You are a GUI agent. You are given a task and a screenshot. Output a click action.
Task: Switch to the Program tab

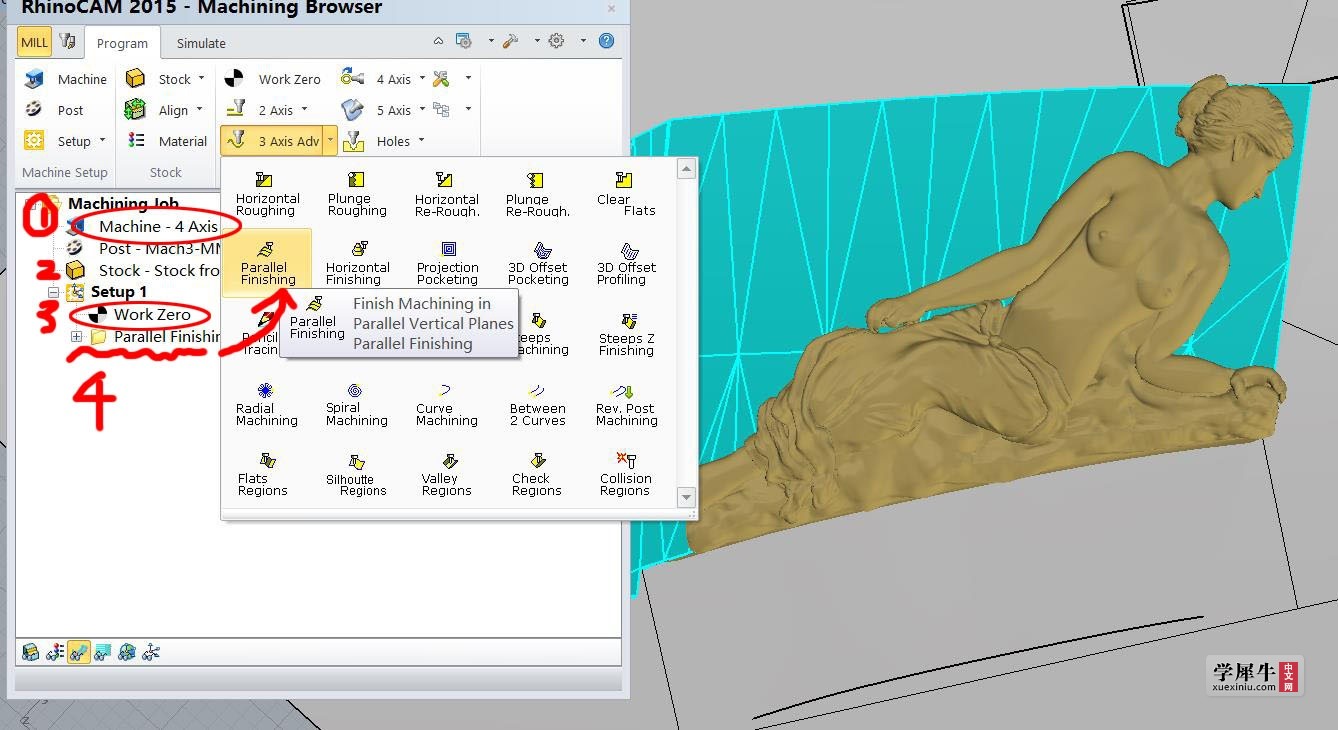[122, 43]
